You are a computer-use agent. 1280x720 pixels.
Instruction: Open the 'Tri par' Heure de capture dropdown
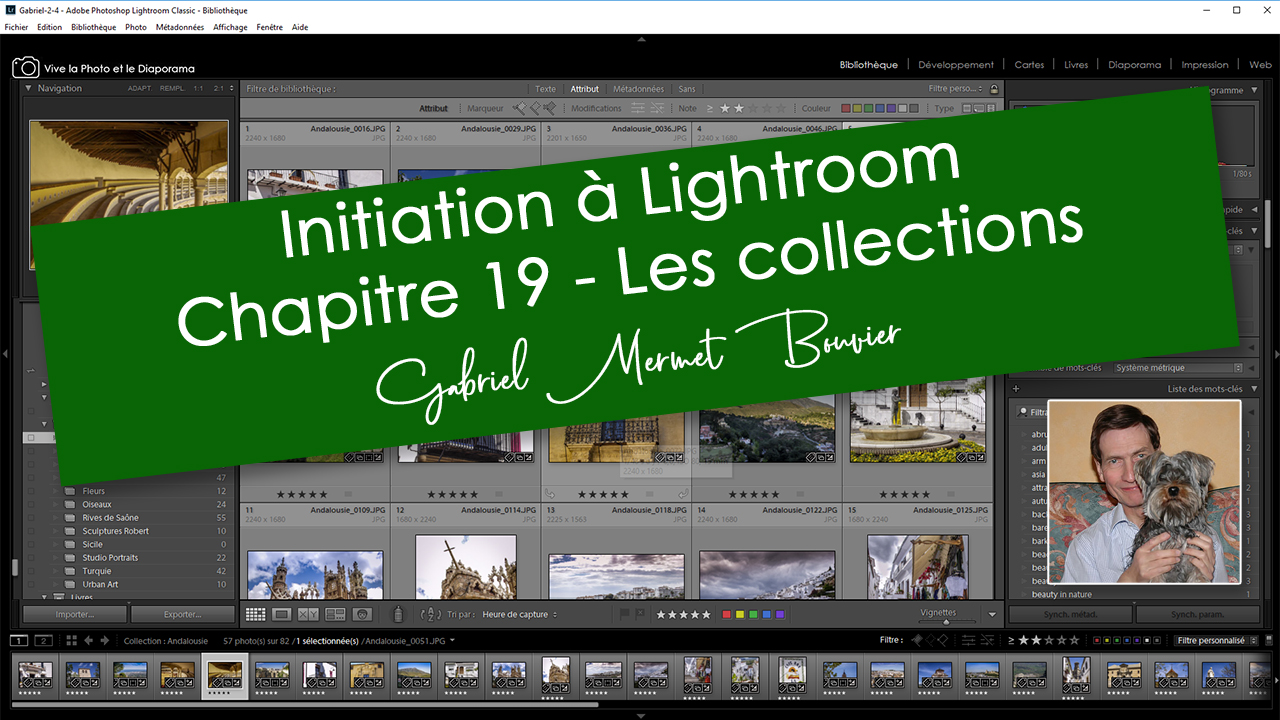520,615
